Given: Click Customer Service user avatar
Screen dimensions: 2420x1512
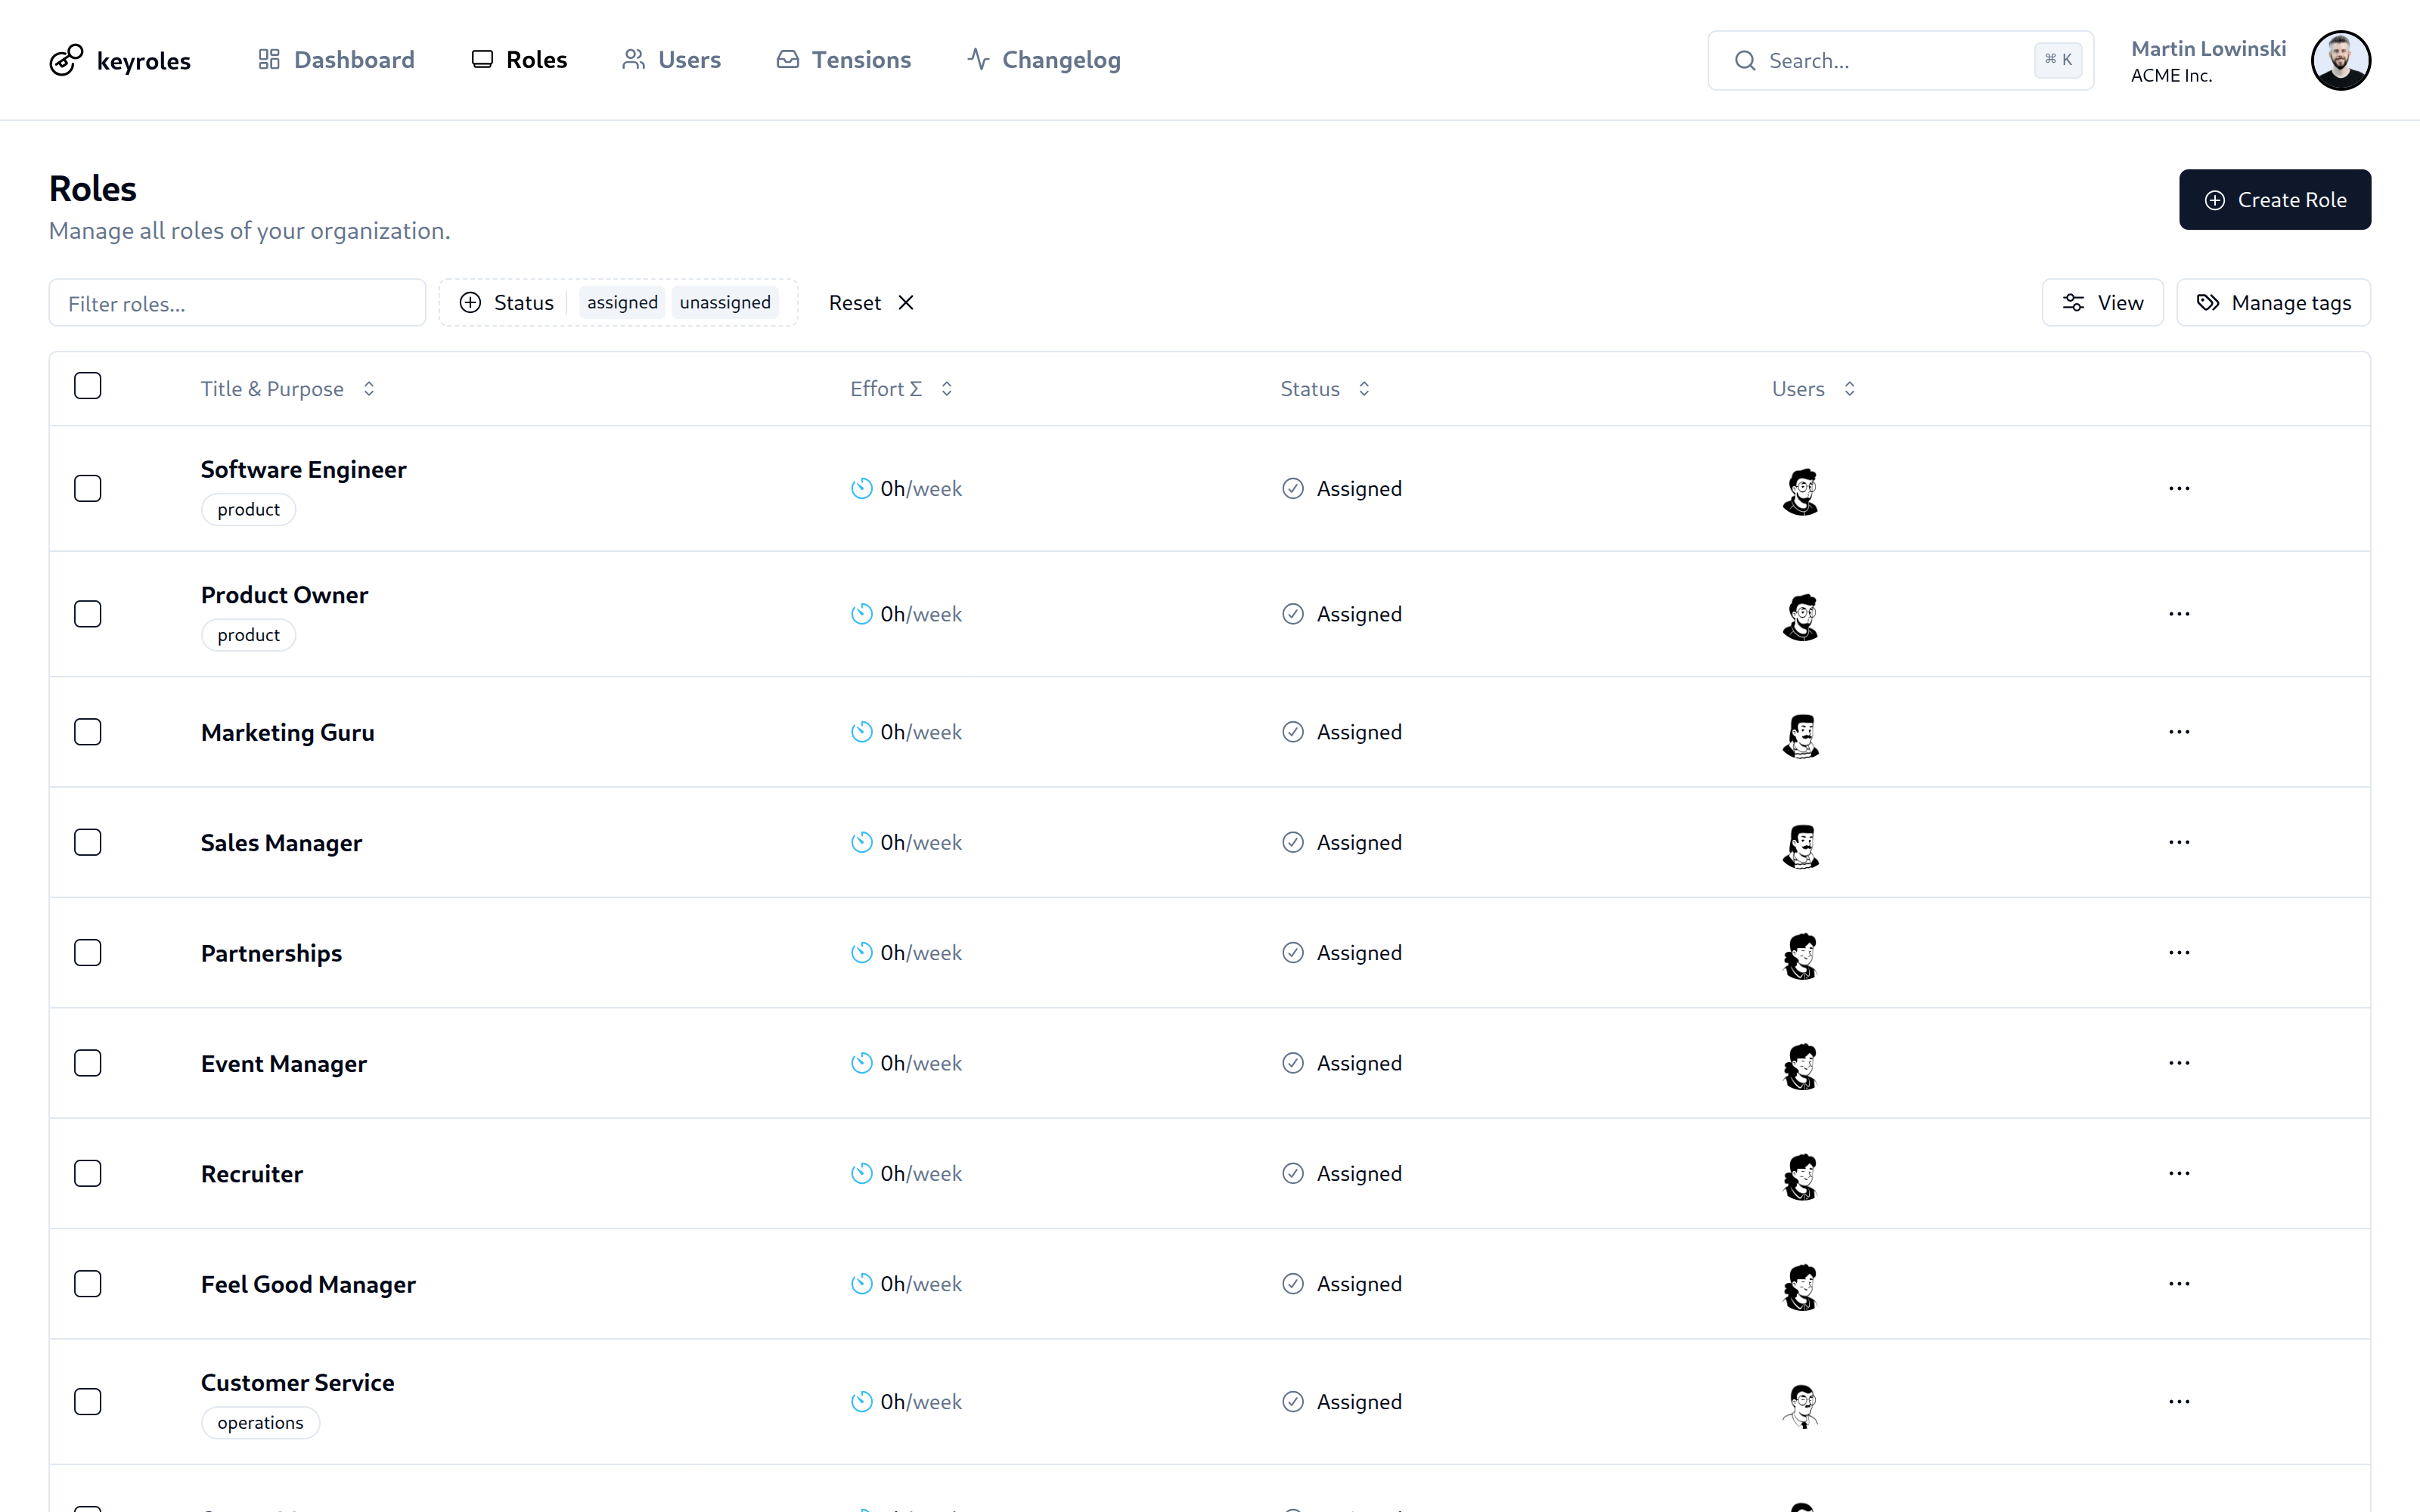Looking at the screenshot, I should 1801,1404.
